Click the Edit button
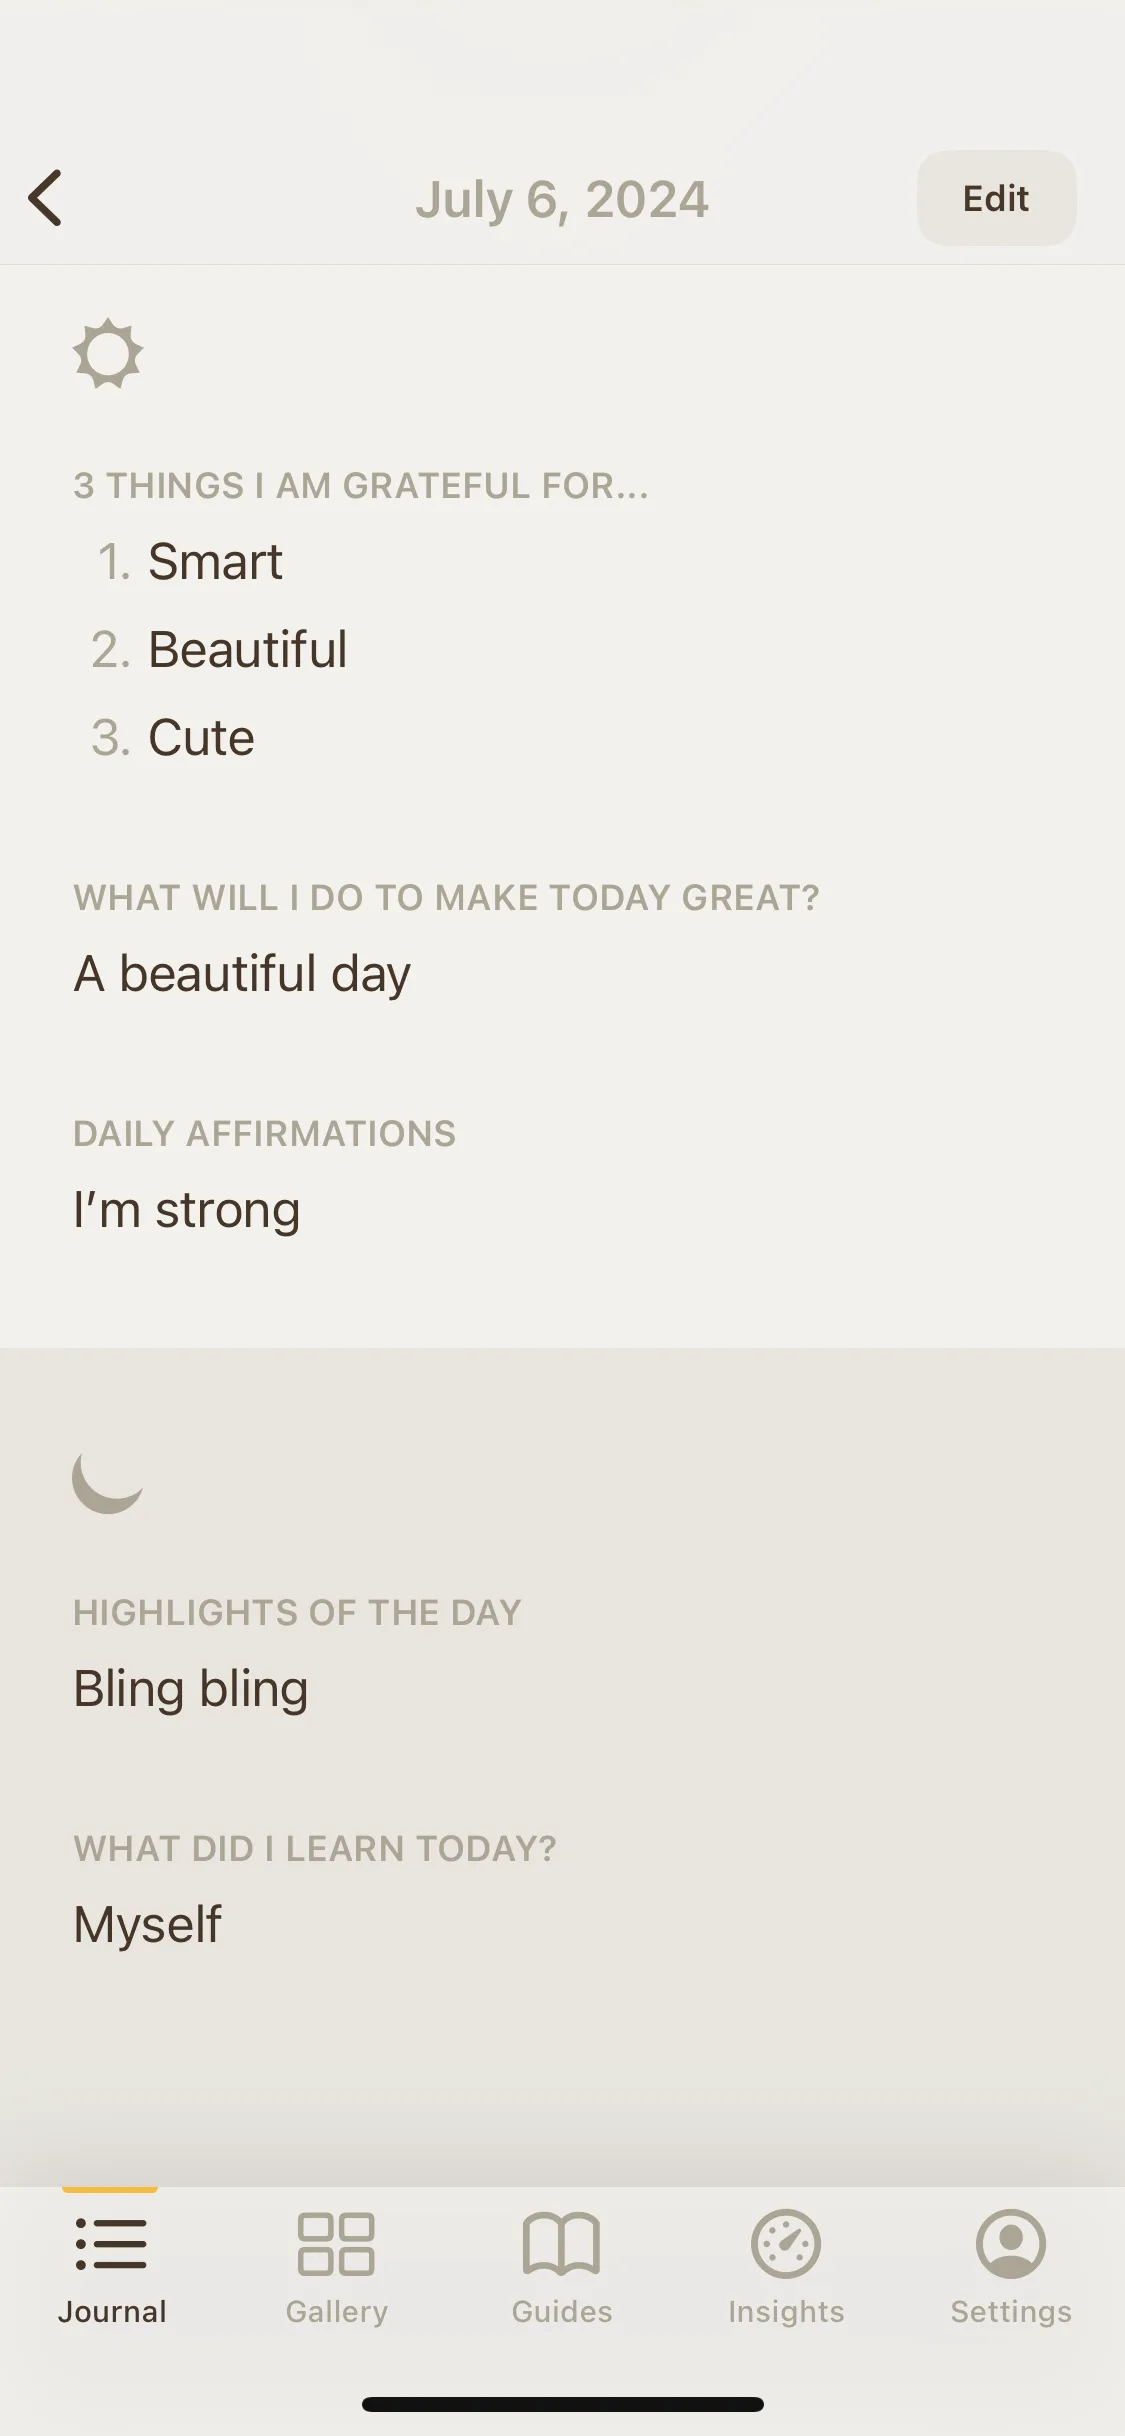Viewport: 1125px width, 2436px height. tap(996, 198)
